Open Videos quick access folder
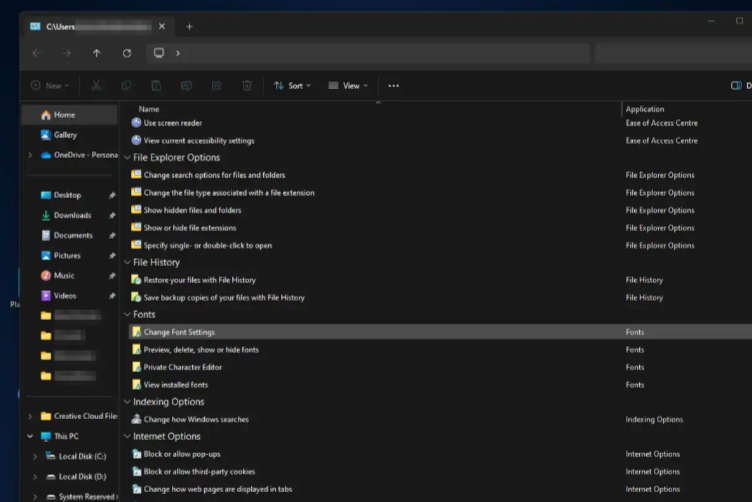 65,296
